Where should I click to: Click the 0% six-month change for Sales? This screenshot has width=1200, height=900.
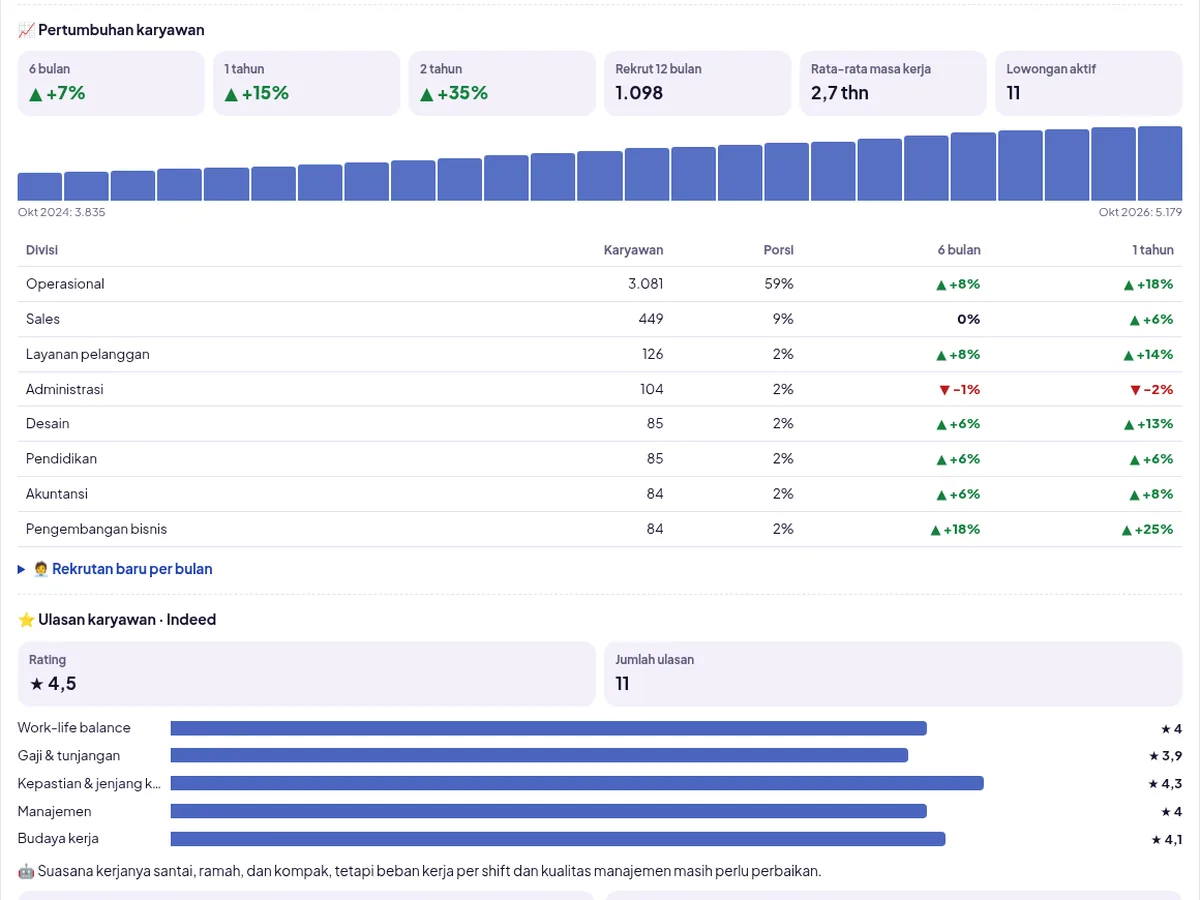point(969,319)
